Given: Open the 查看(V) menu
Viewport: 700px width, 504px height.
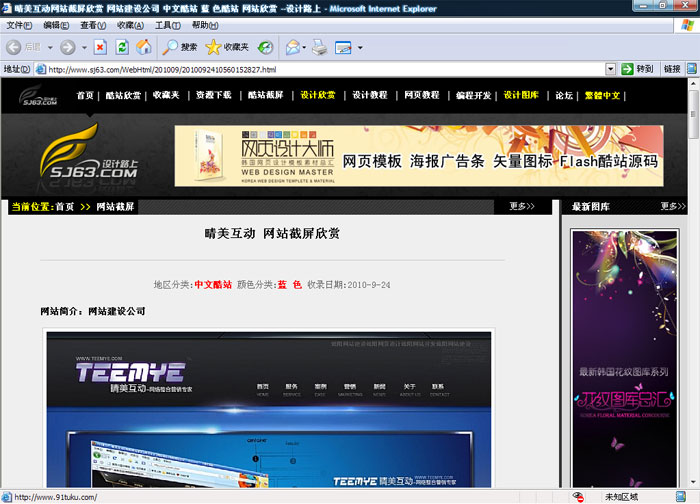Looking at the screenshot, I should coord(93,25).
